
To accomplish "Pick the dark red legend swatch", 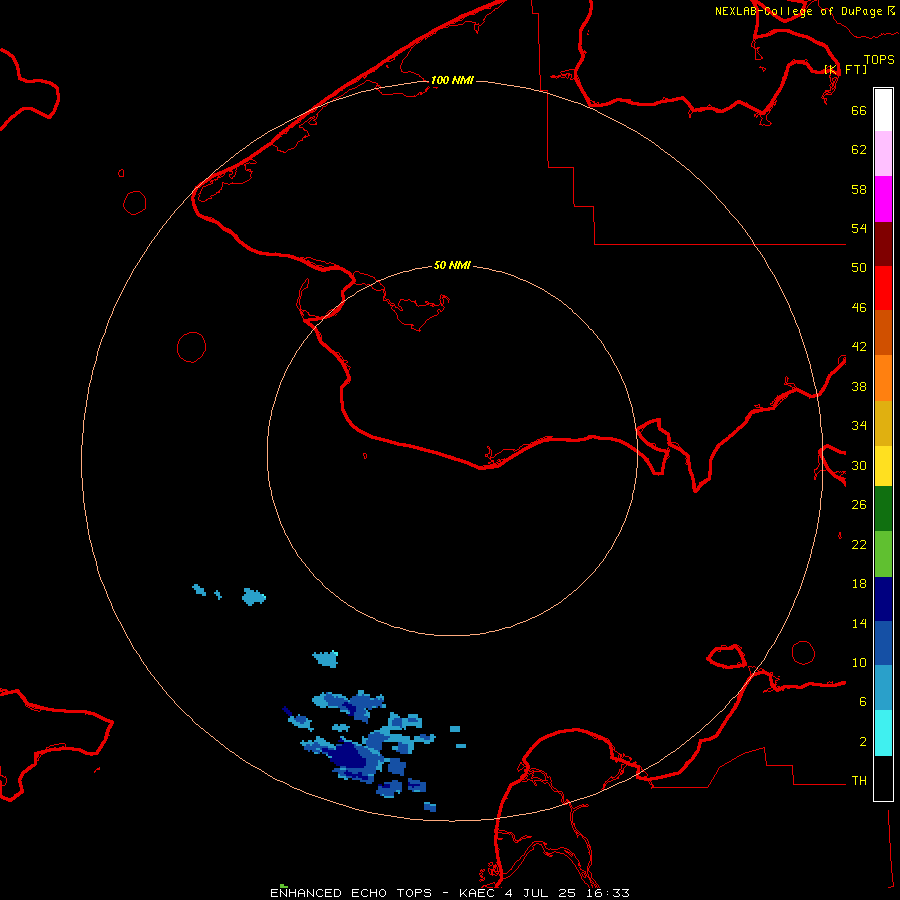I will coord(883,244).
